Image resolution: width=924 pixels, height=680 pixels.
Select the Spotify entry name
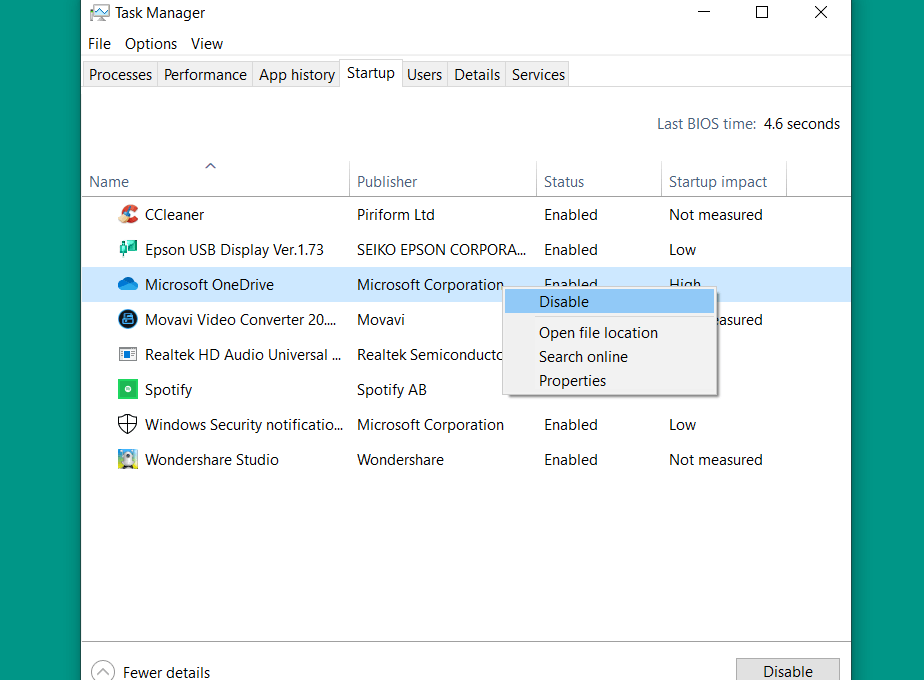point(169,390)
